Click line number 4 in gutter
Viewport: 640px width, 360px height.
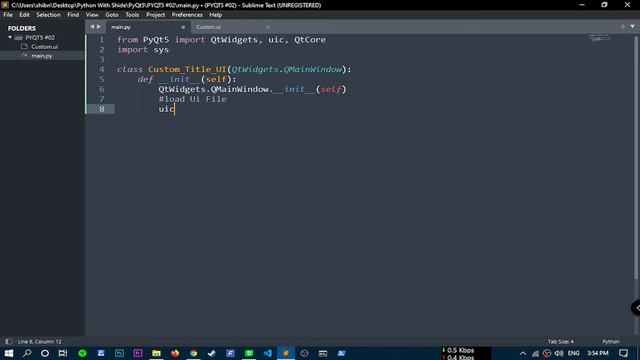coord(102,69)
